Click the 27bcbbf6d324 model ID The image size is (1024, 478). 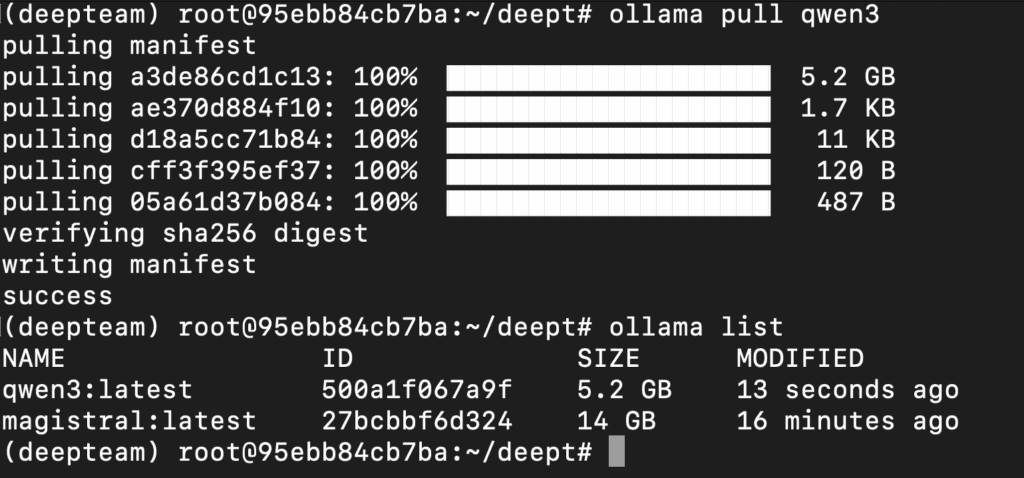coord(417,421)
